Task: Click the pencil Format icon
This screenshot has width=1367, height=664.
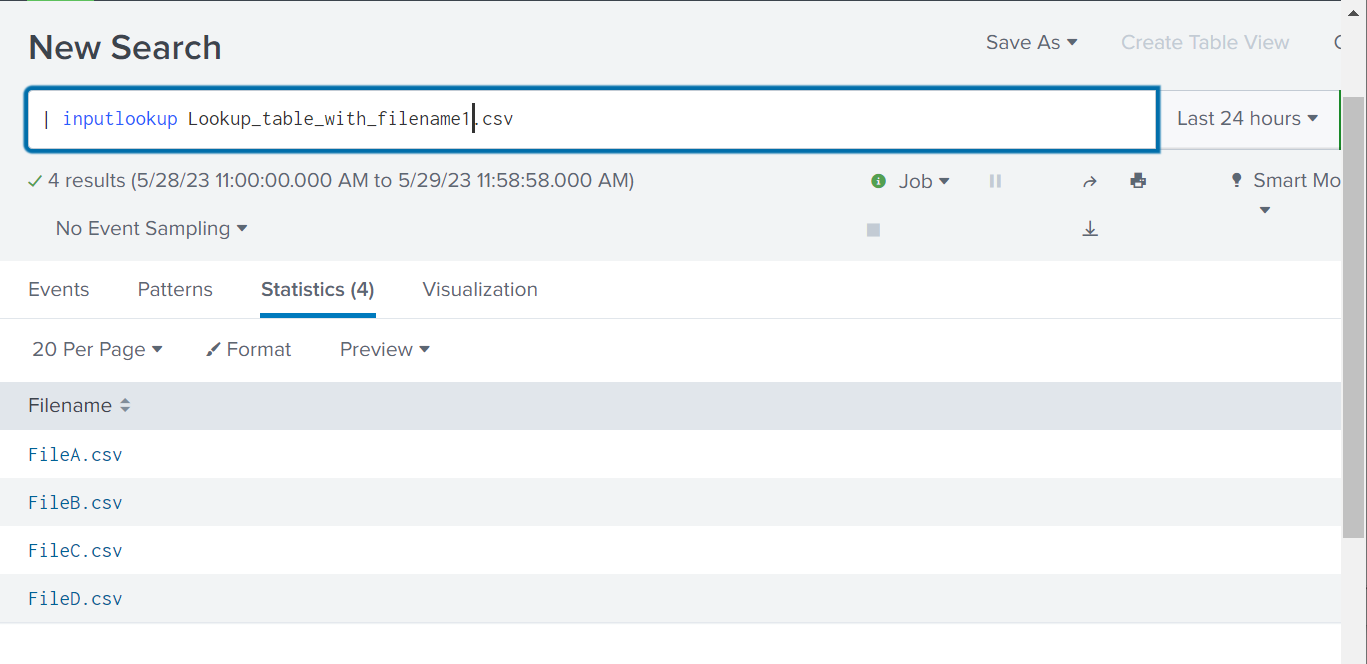Action: pyautogui.click(x=213, y=349)
